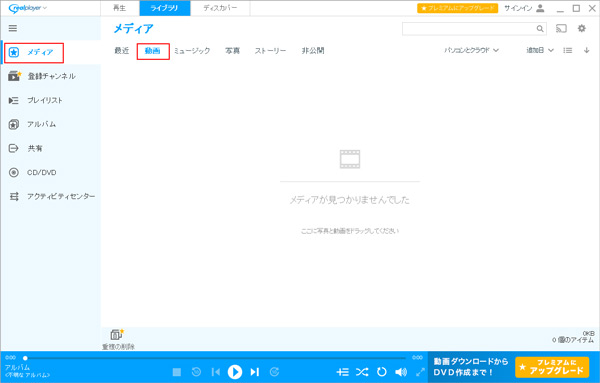600x383 pixels.
Task: Select the 写真 filter tab
Action: pos(232,51)
